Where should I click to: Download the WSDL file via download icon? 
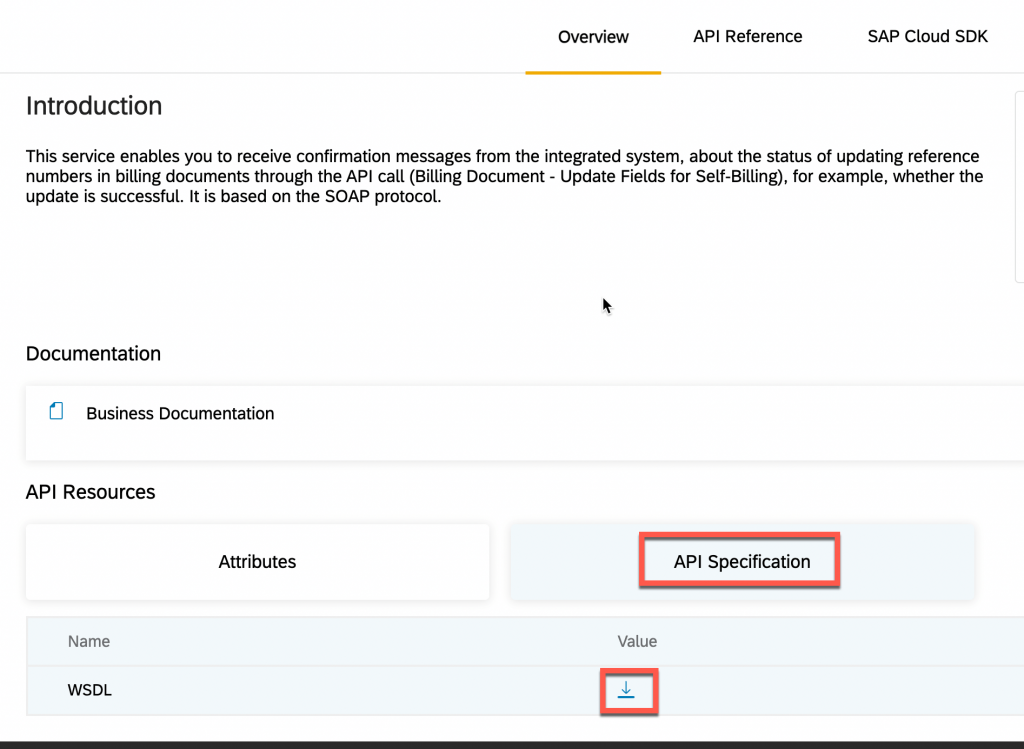coord(626,690)
